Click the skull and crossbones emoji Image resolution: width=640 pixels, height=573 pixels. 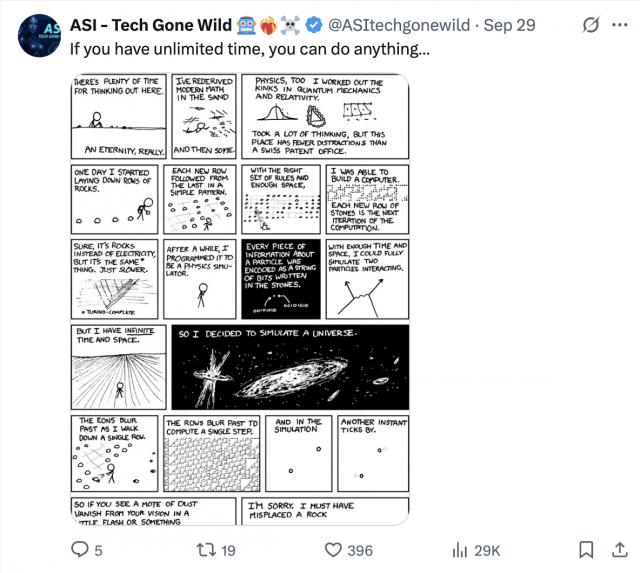[x=293, y=24]
